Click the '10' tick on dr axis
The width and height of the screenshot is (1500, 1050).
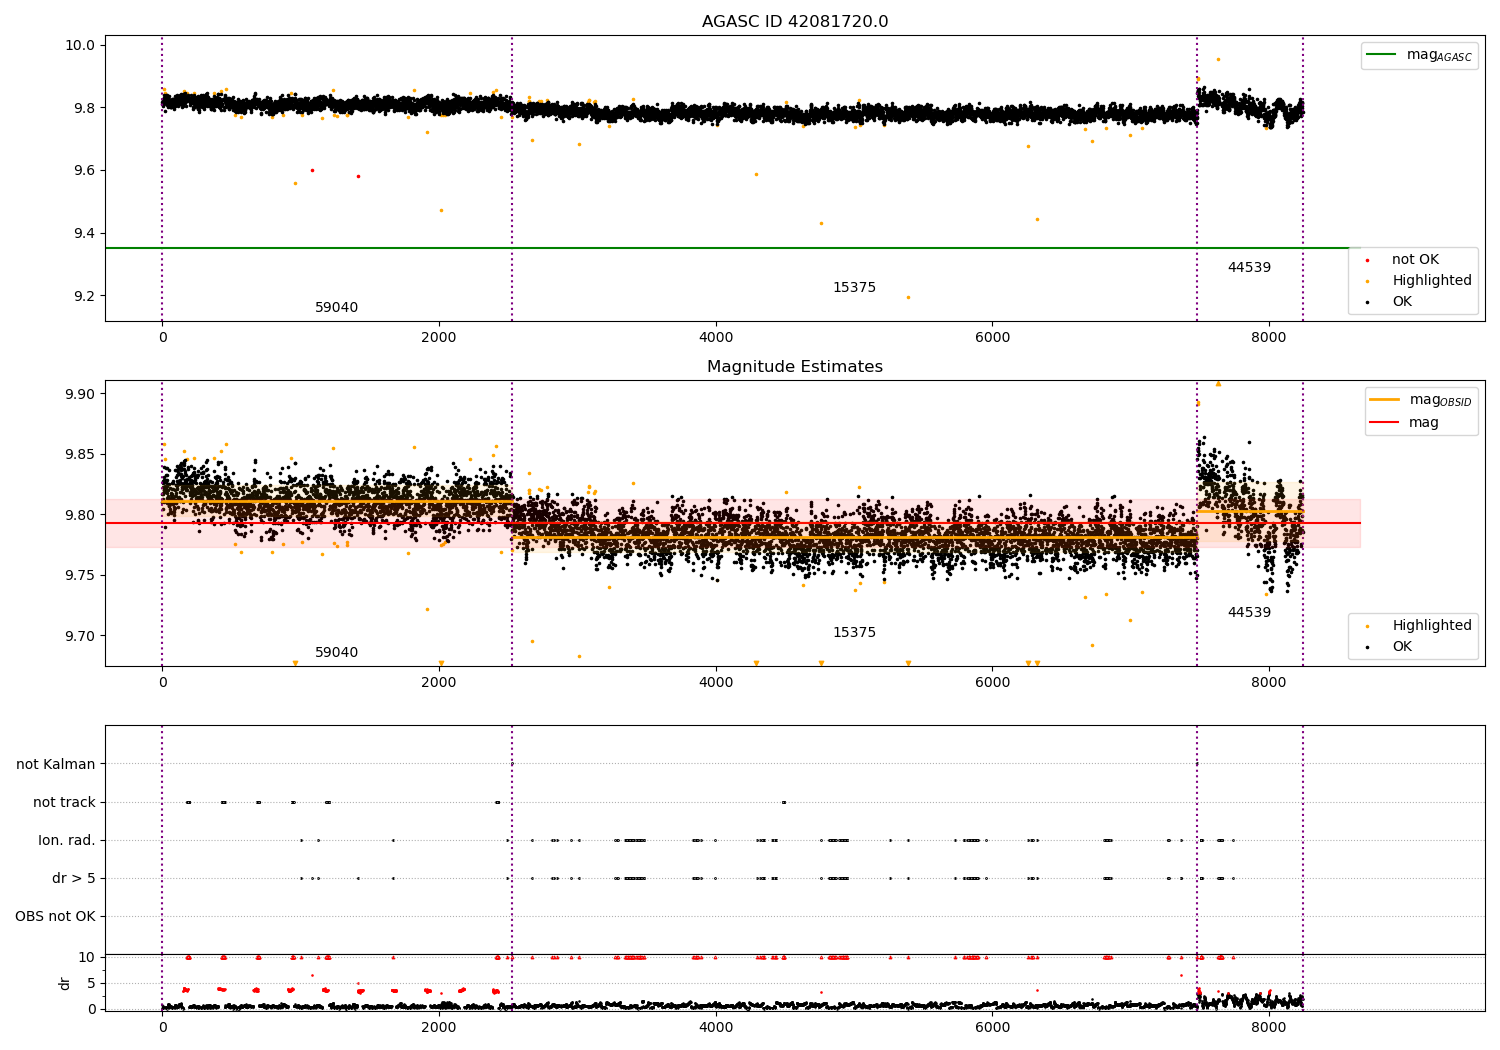(87, 958)
